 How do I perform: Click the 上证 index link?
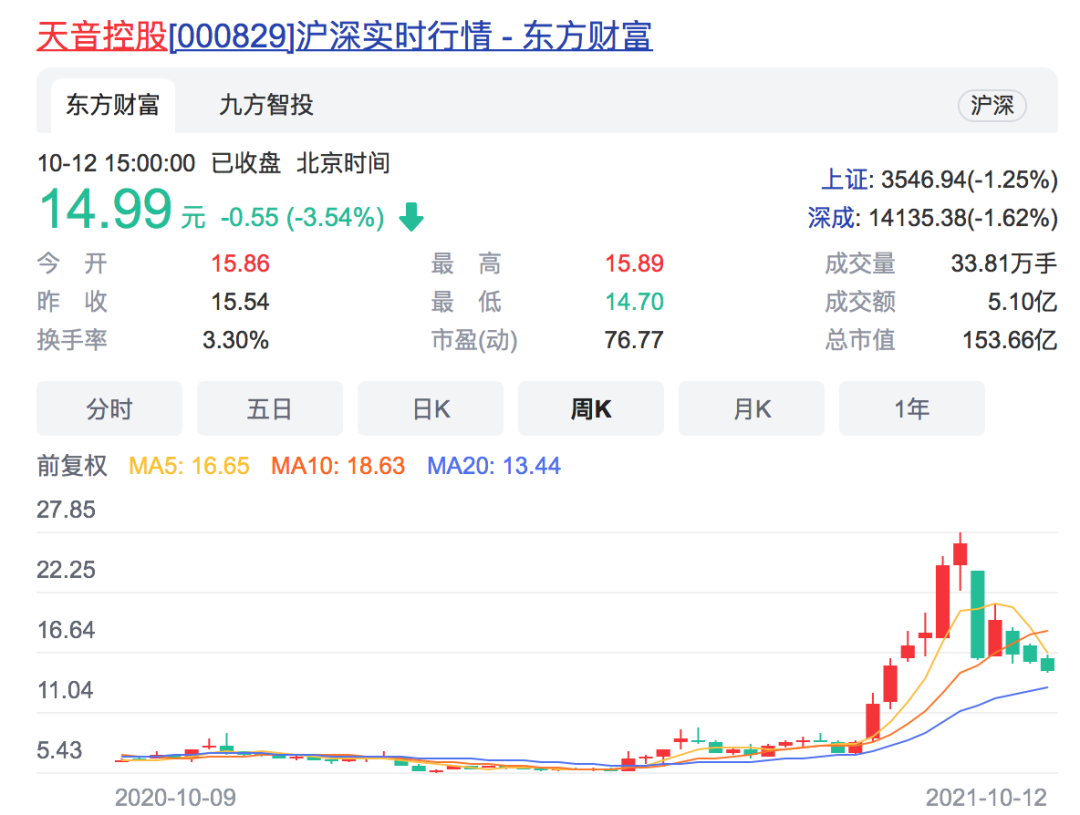point(844,180)
